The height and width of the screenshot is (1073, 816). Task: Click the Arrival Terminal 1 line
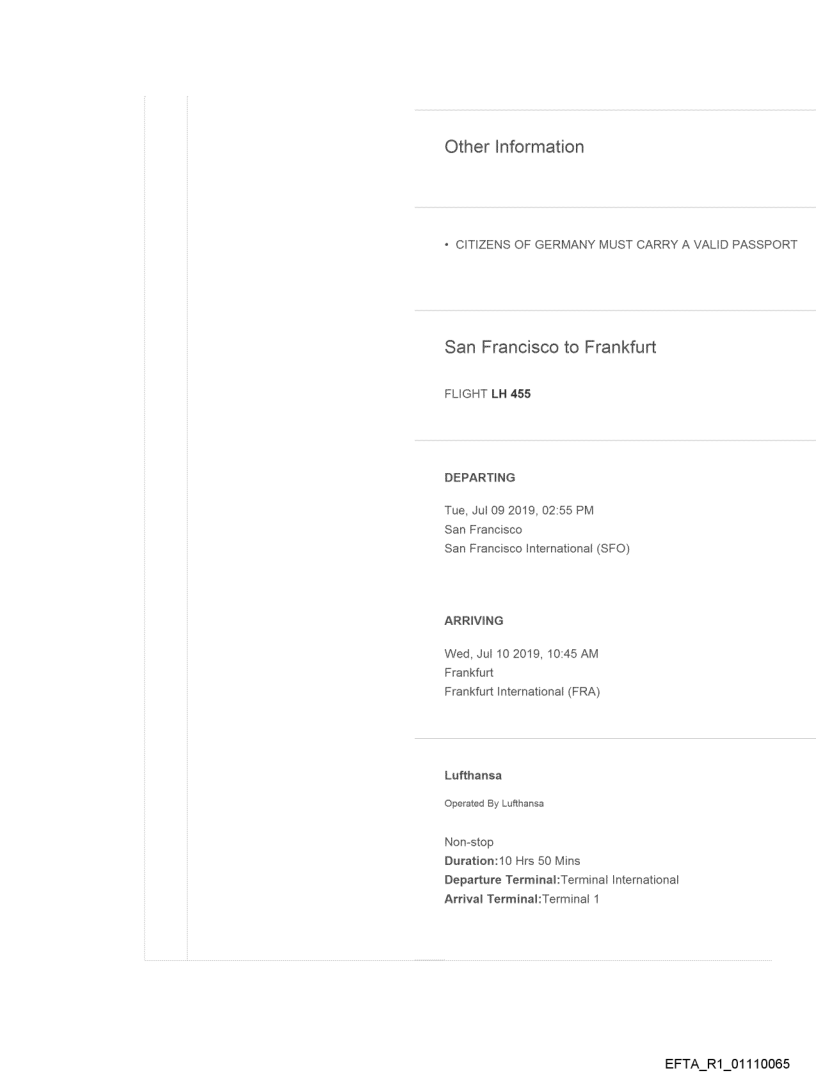[520, 898]
